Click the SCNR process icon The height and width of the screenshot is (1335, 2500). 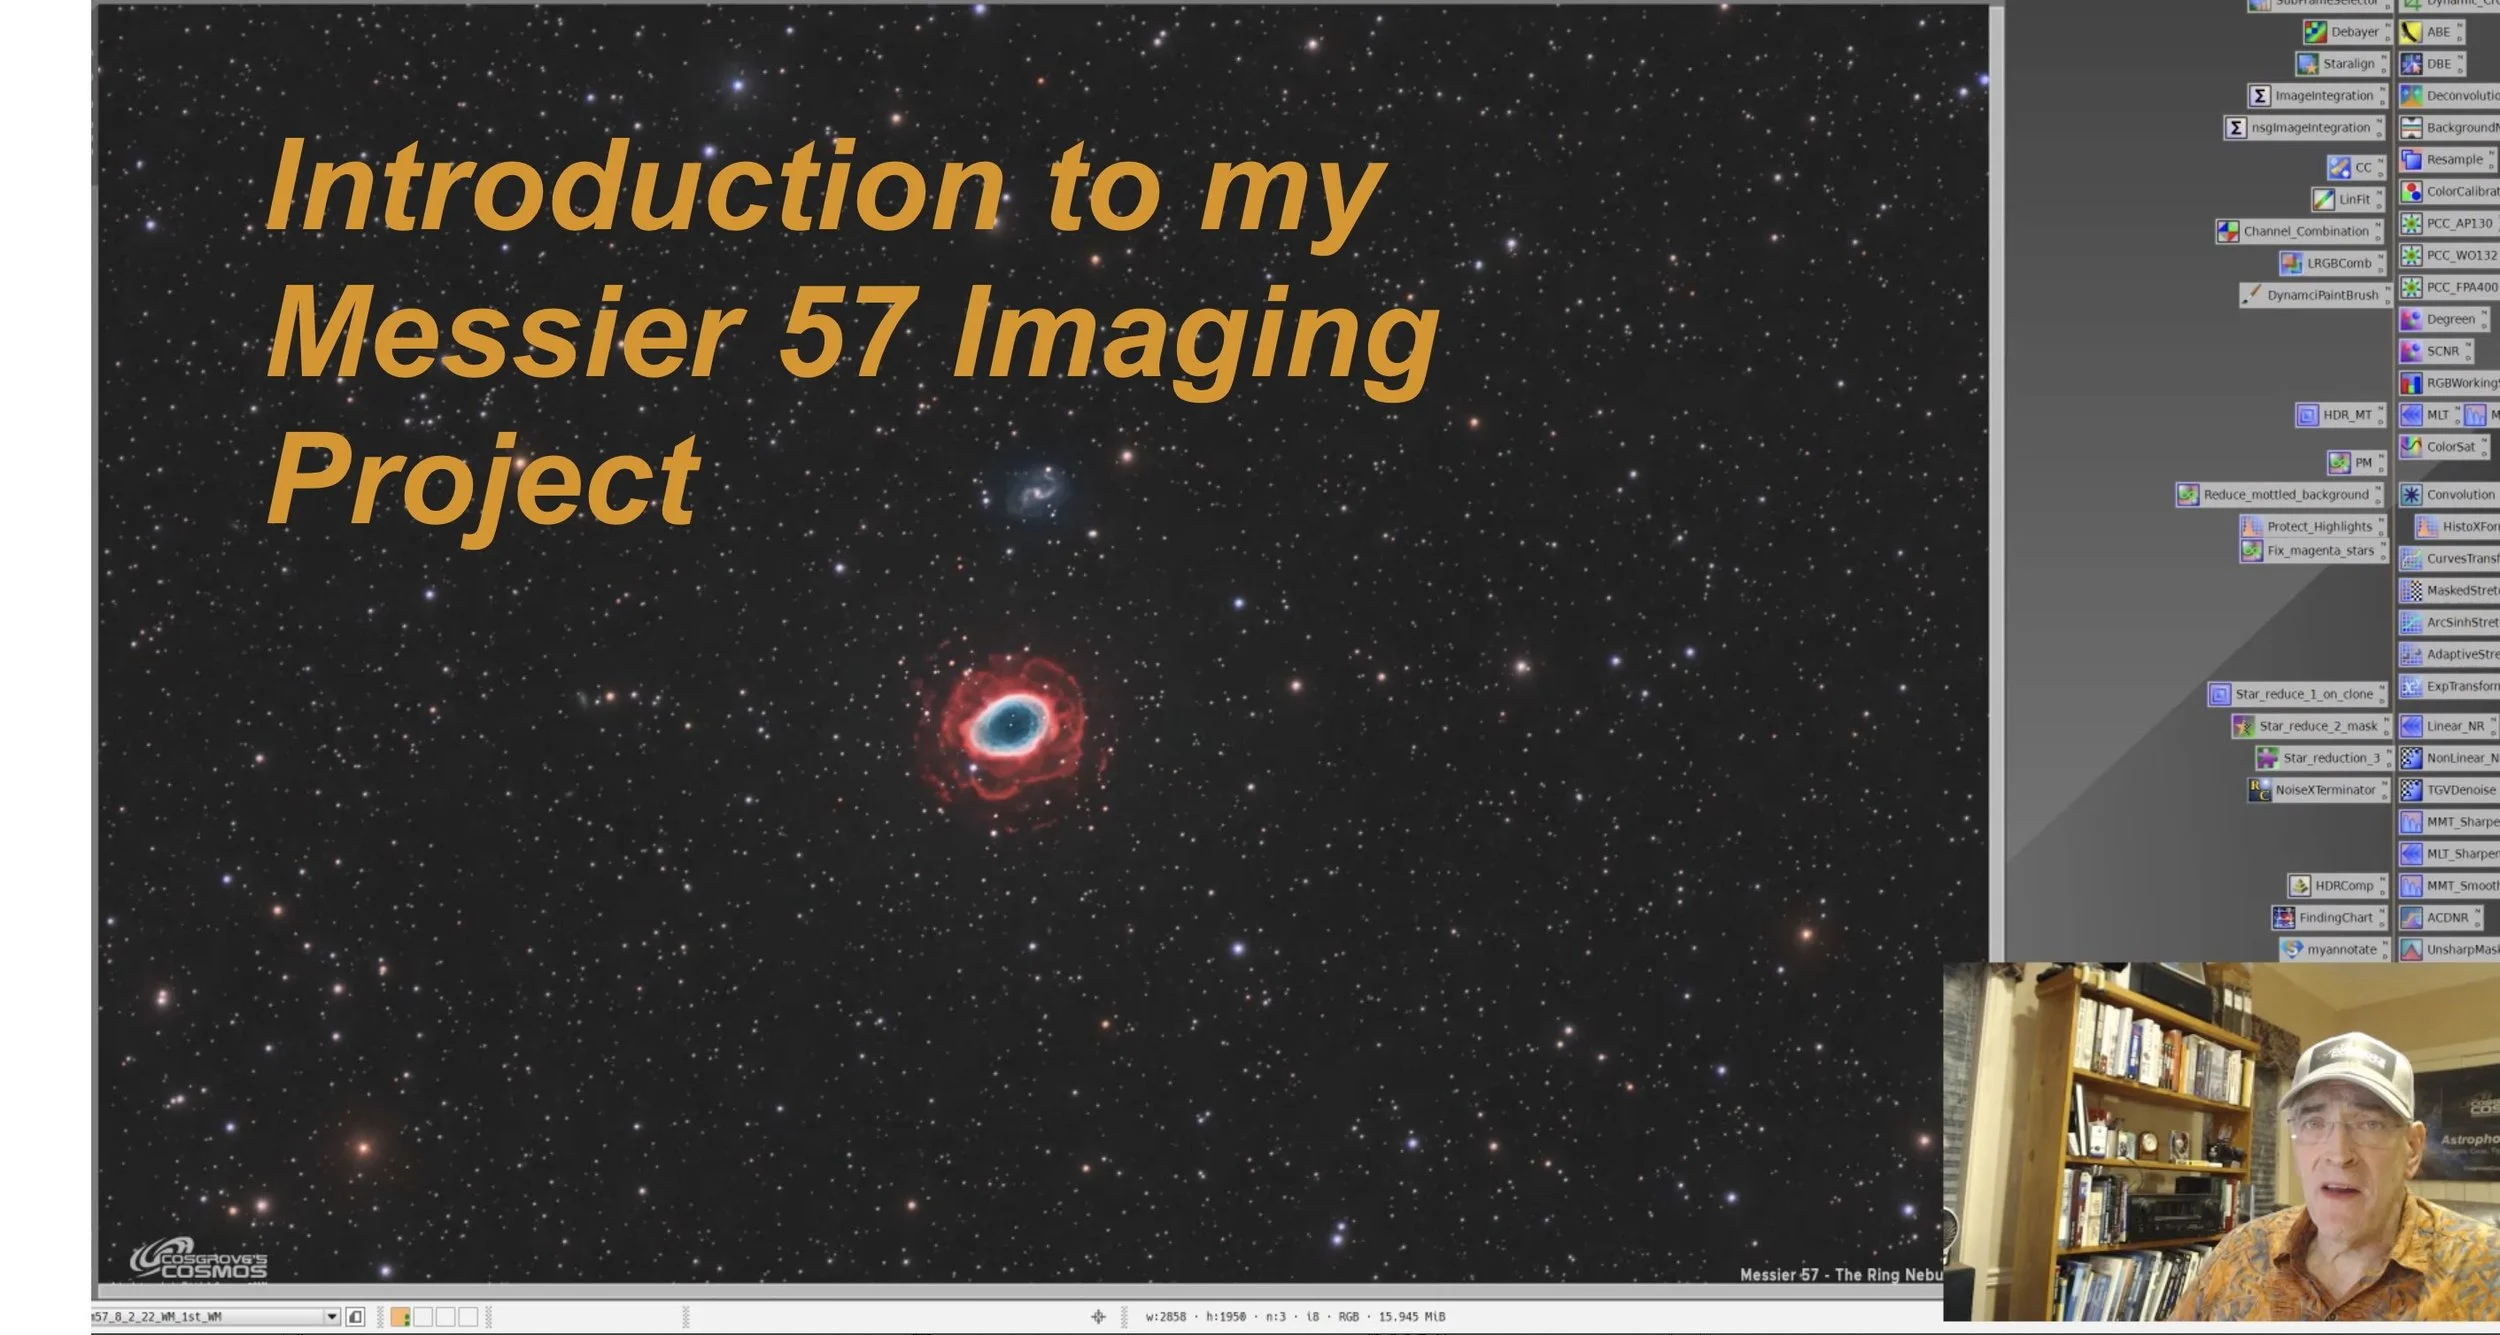[2411, 351]
